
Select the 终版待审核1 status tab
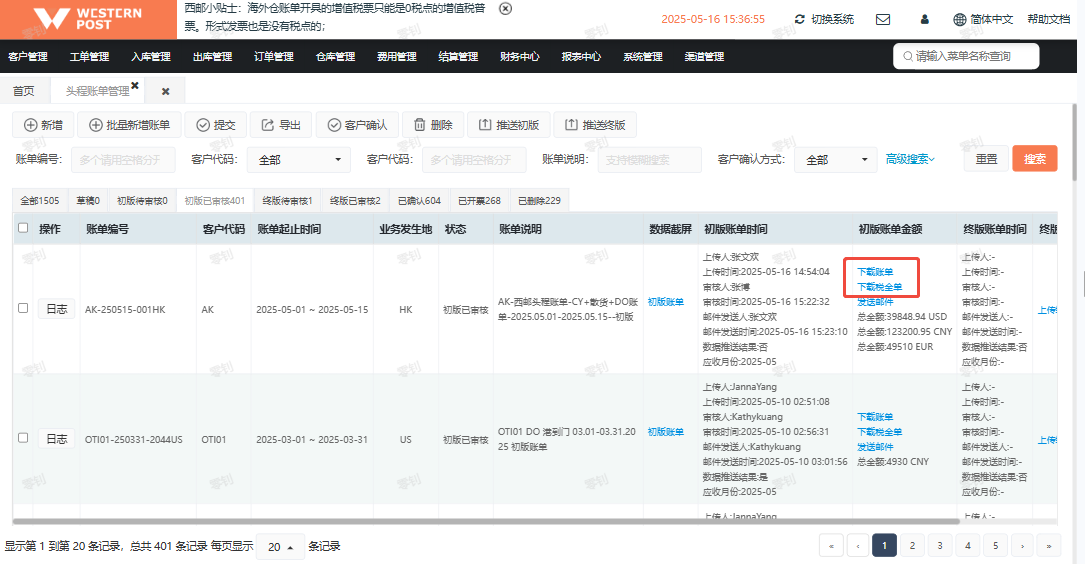287,201
